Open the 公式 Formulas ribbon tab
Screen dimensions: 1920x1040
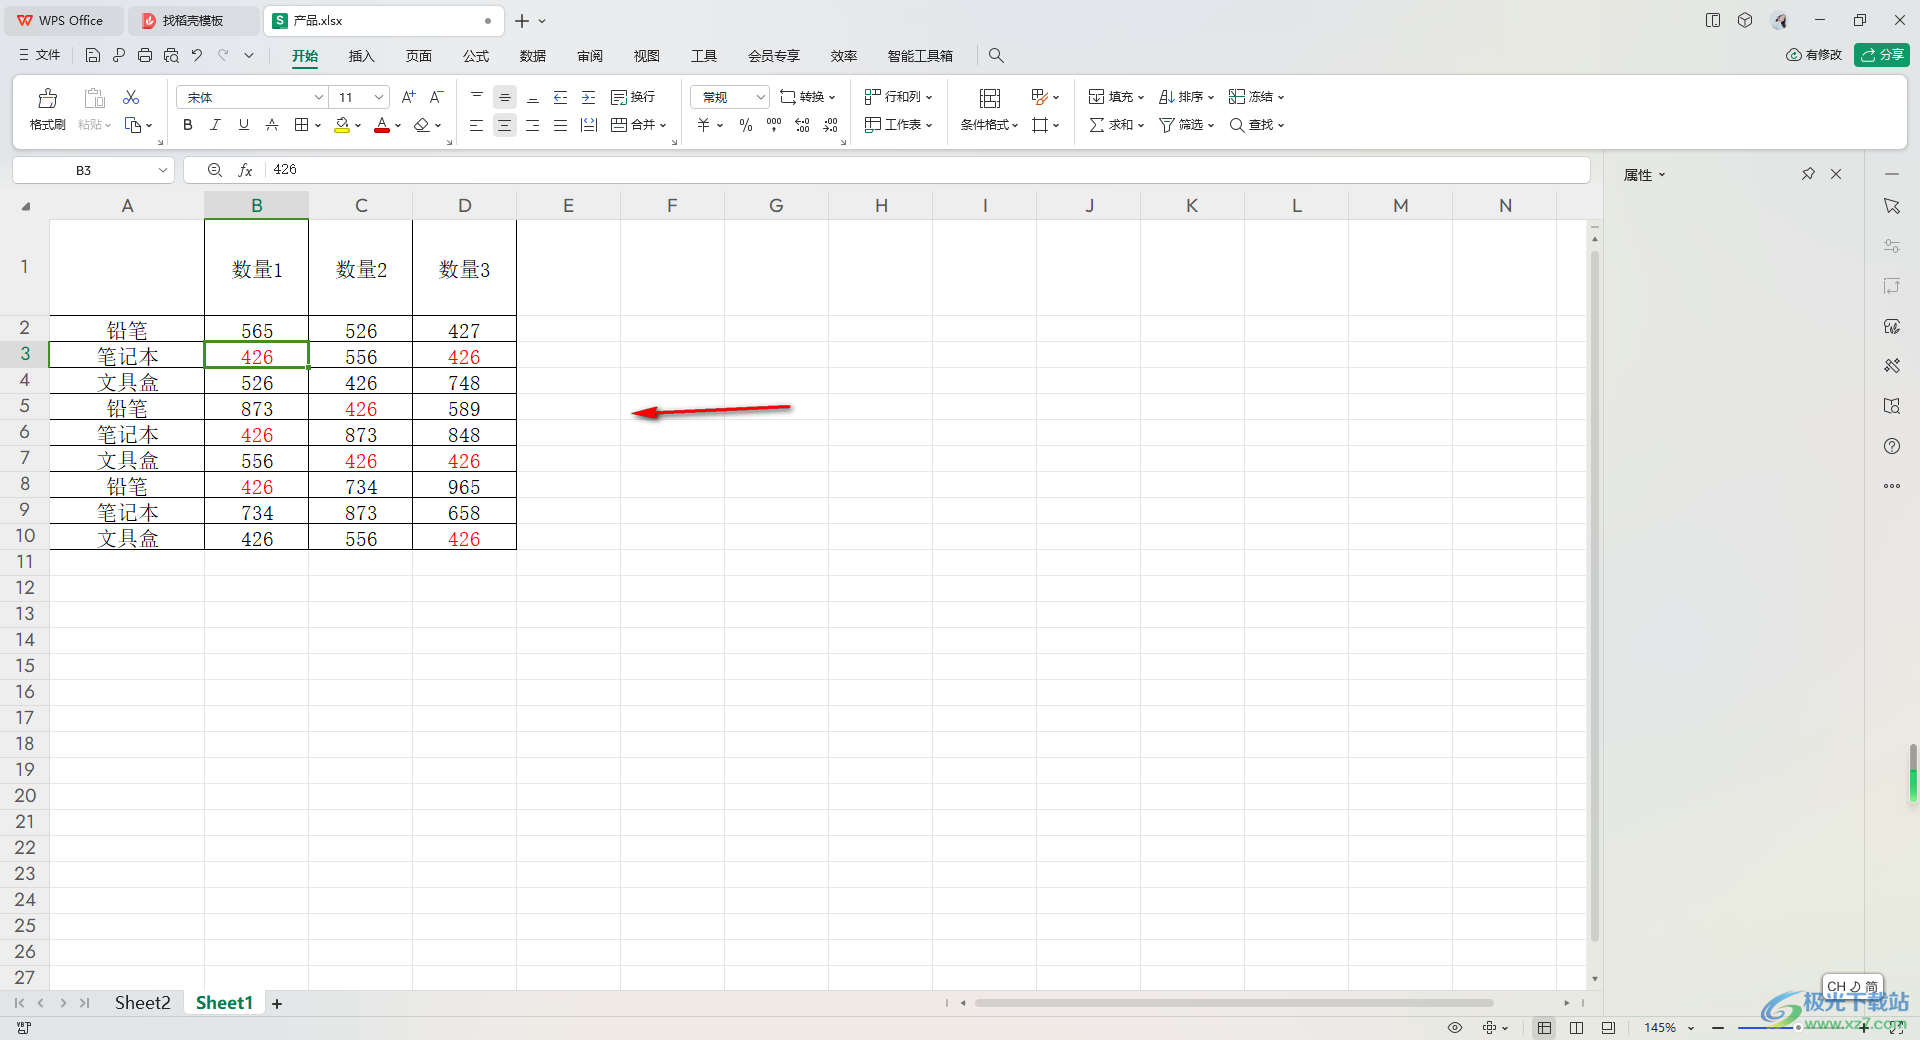[x=476, y=56]
